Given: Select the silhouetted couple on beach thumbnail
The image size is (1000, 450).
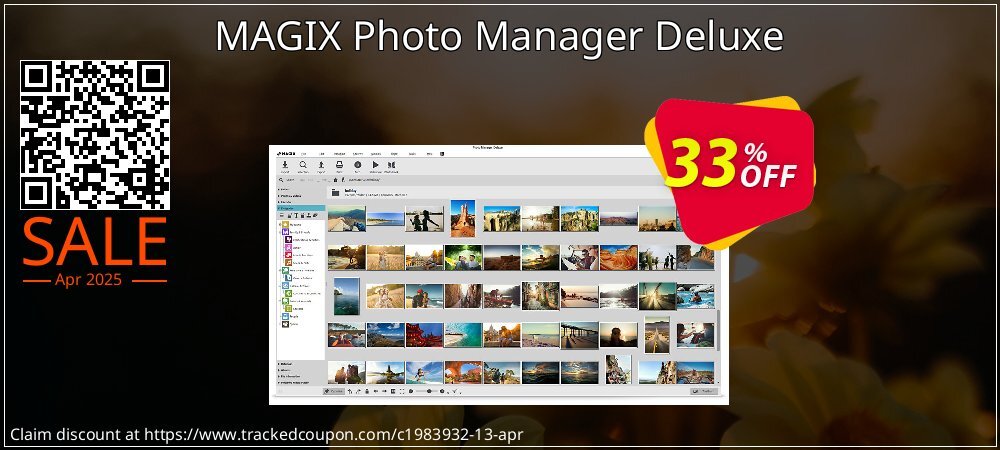Looking at the screenshot, I should pyautogui.click(x=424, y=219).
